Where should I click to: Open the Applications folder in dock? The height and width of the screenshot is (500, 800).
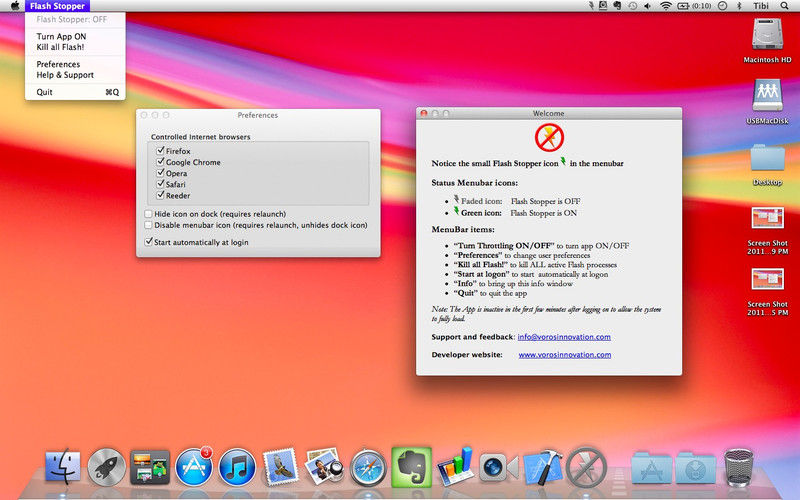(651, 467)
